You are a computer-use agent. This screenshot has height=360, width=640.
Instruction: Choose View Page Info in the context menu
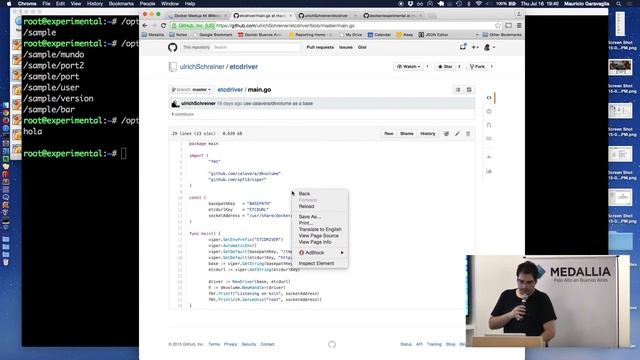(315, 242)
